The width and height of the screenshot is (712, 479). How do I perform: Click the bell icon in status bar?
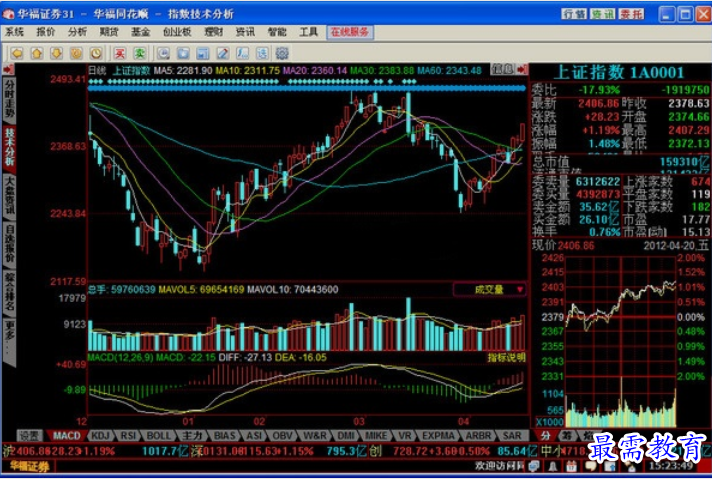(553, 466)
